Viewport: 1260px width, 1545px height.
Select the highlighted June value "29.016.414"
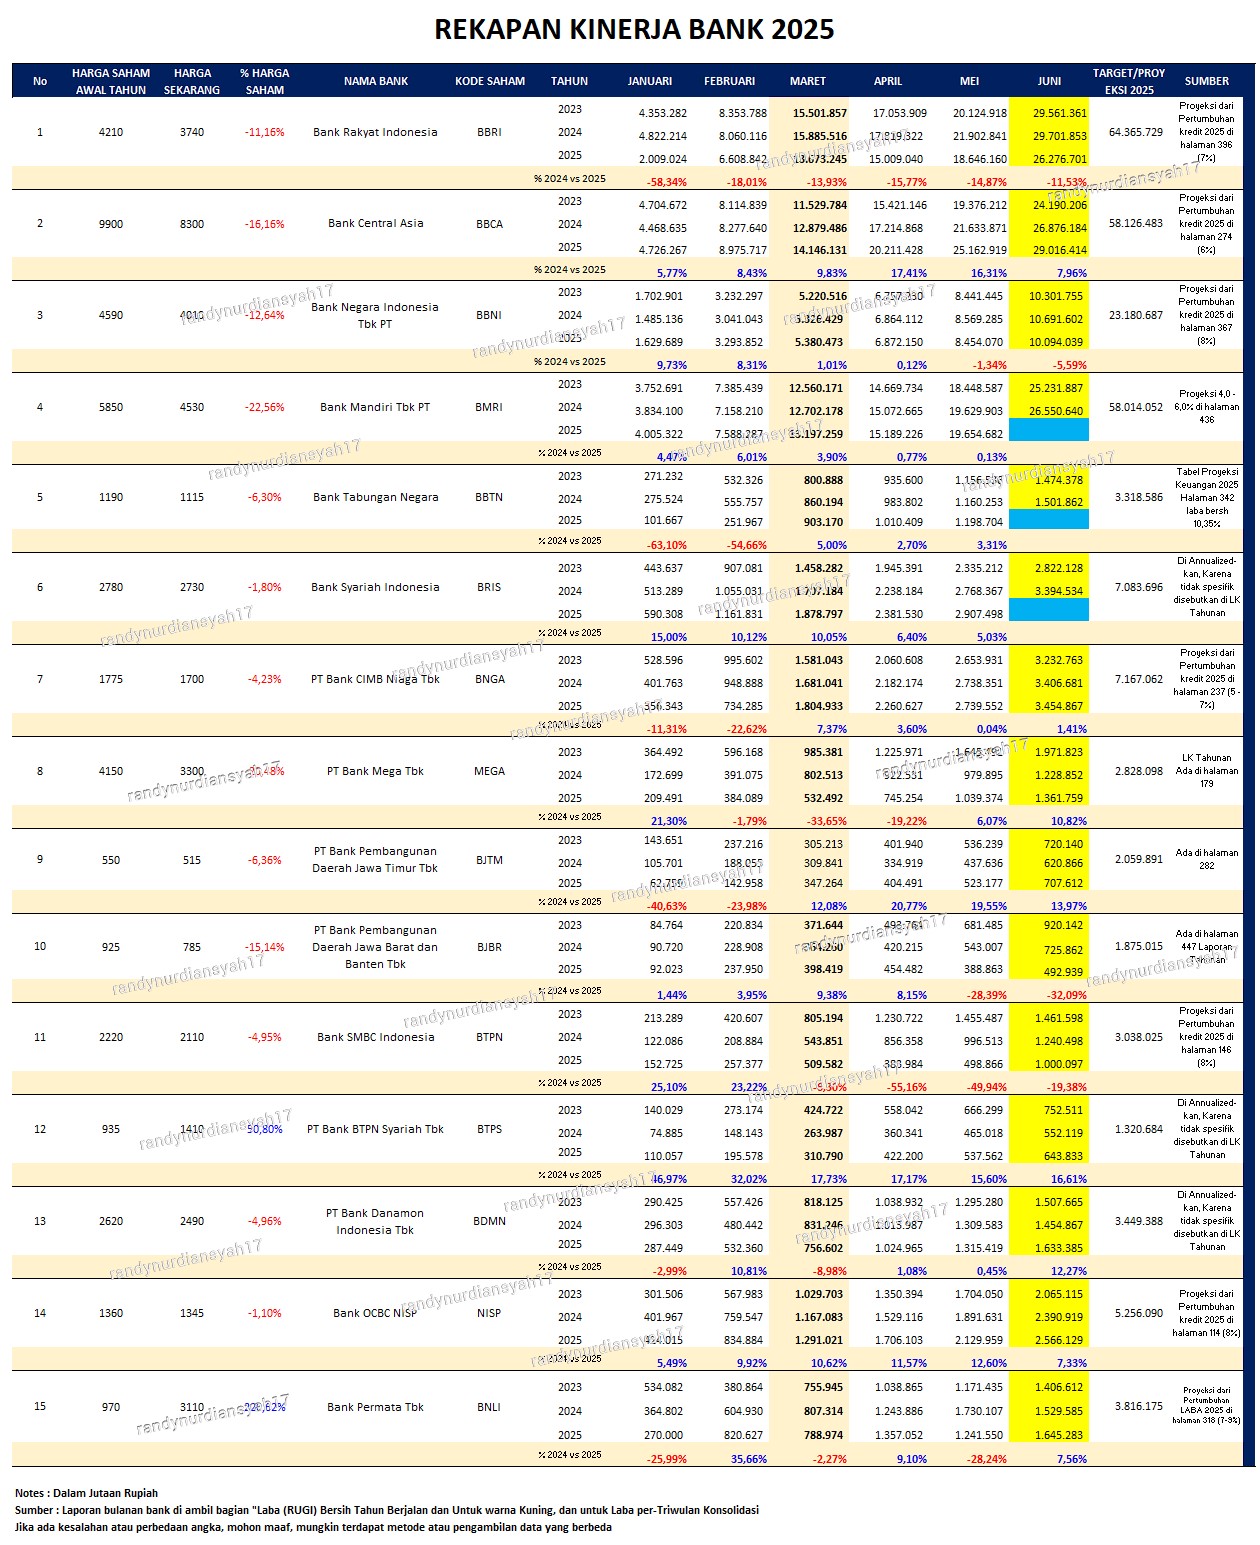[1059, 250]
